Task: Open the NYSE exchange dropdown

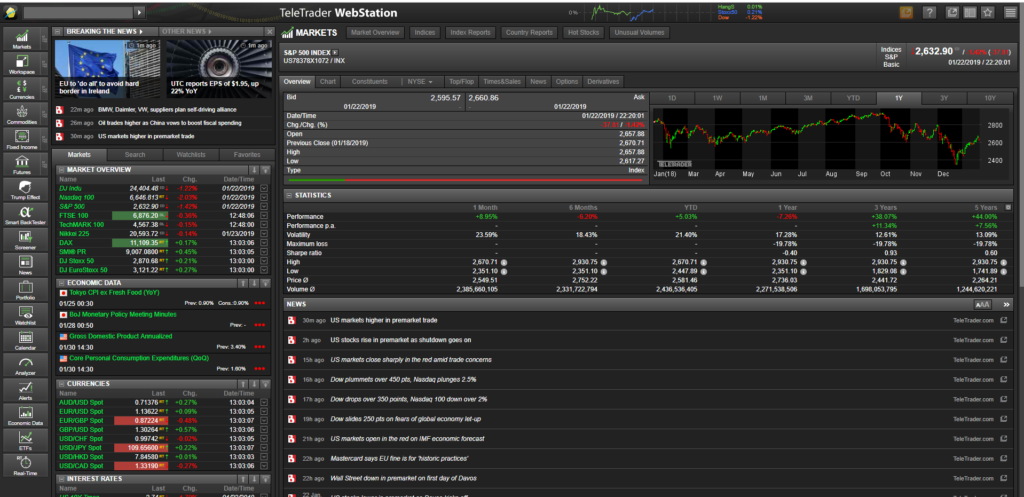Action: 421,82
